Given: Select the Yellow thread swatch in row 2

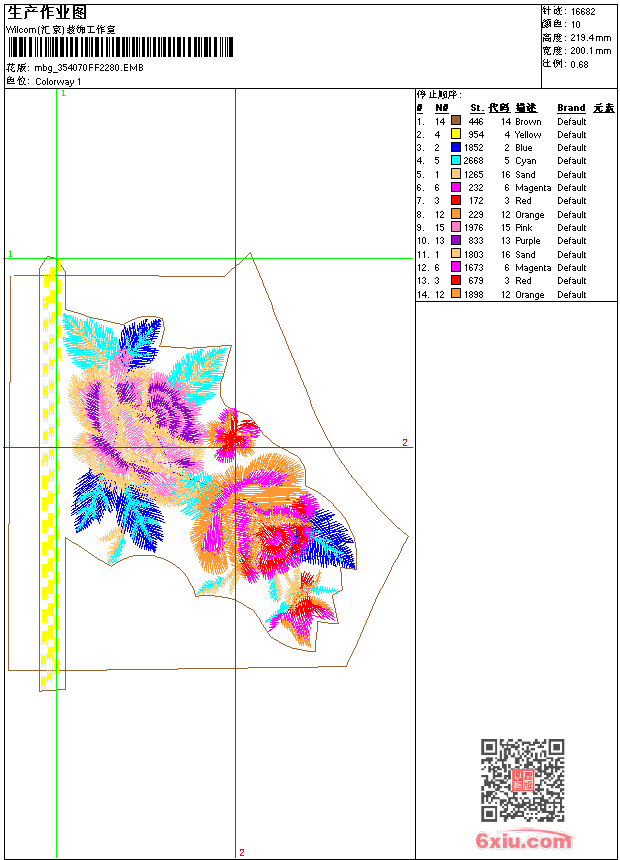Looking at the screenshot, I should (455, 133).
